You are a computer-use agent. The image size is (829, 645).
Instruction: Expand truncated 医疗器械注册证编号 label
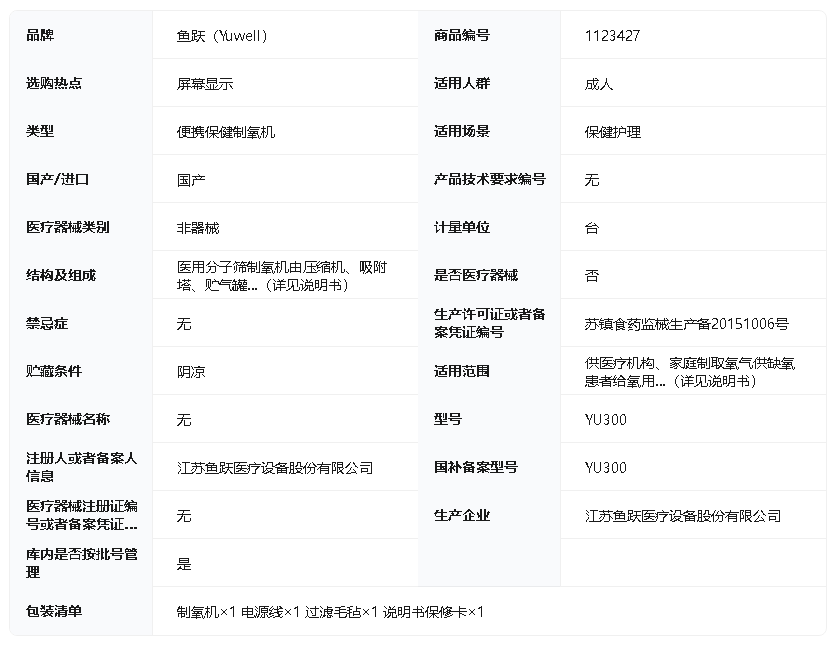point(81,515)
